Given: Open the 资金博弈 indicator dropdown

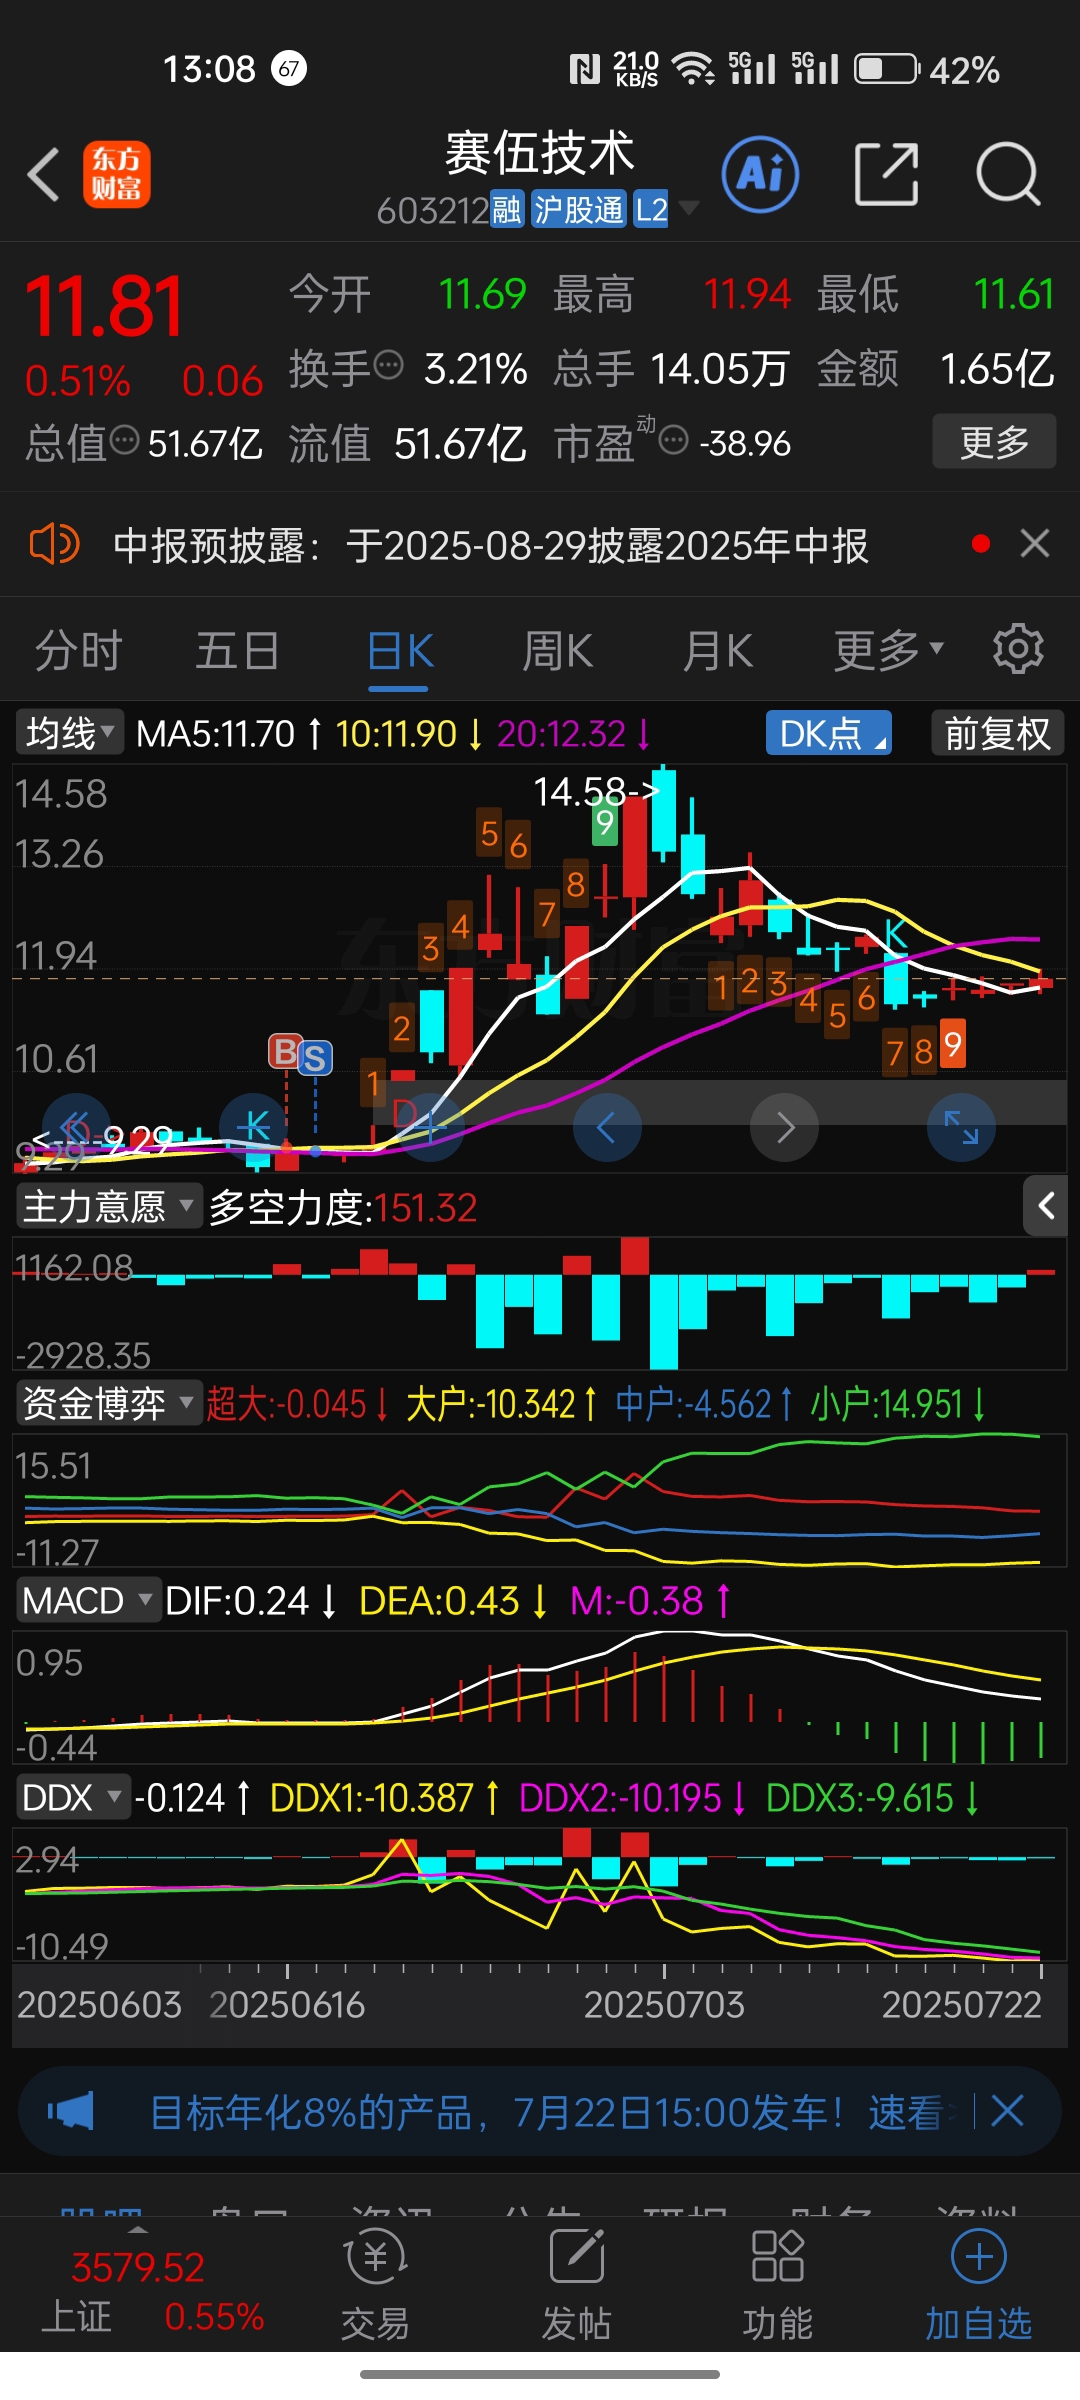Looking at the screenshot, I should click(x=109, y=1403).
